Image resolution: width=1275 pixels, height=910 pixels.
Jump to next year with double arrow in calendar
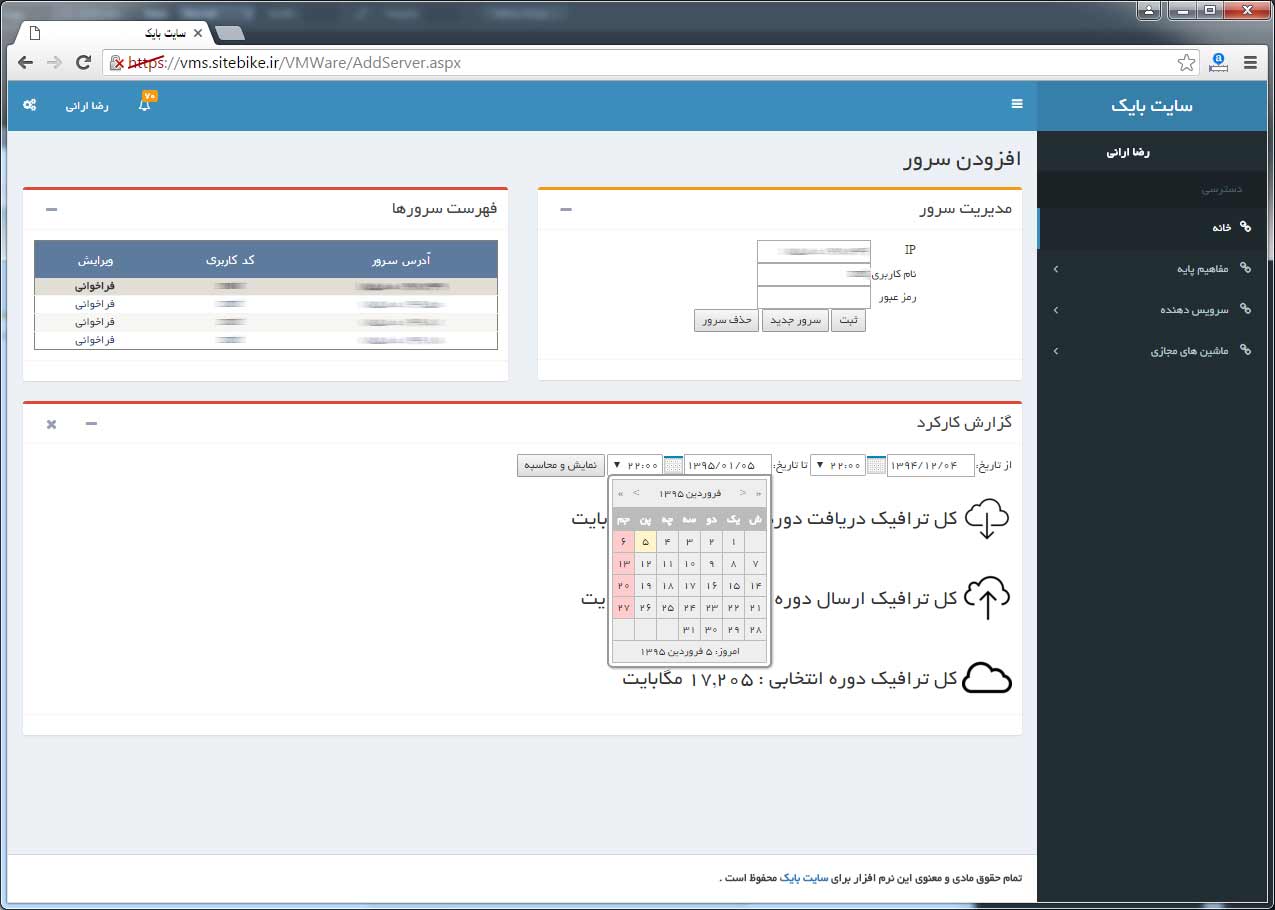[x=621, y=493]
